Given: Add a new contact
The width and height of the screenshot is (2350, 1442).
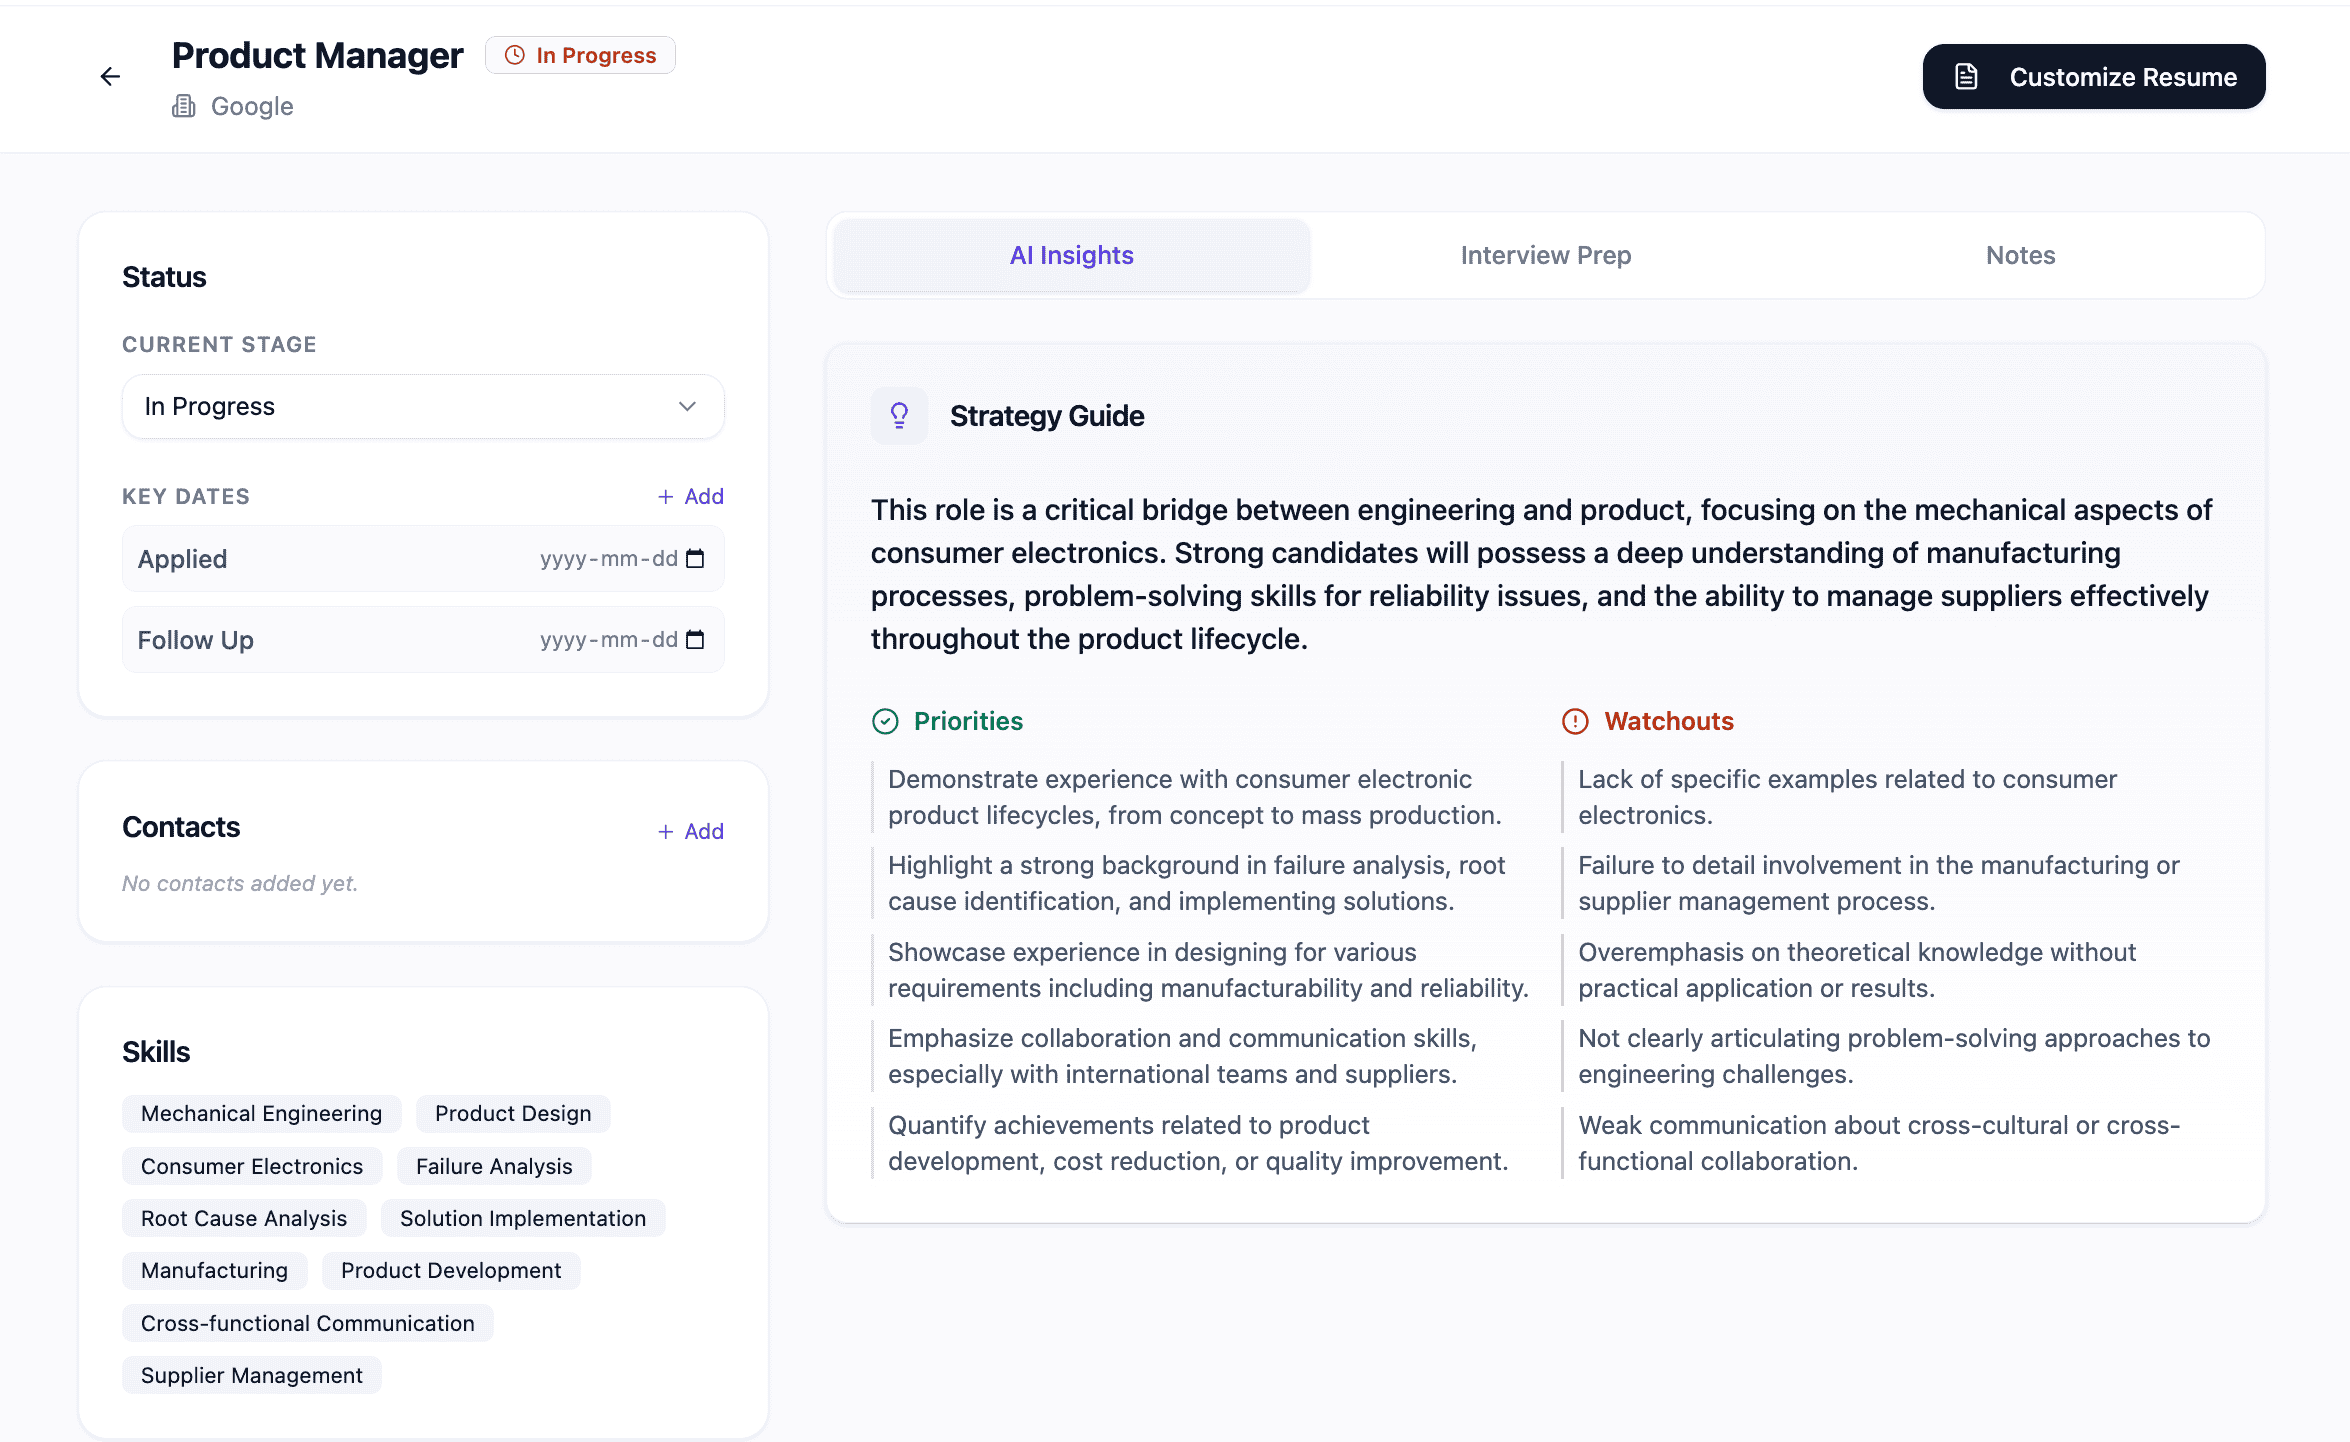Looking at the screenshot, I should click(690, 832).
